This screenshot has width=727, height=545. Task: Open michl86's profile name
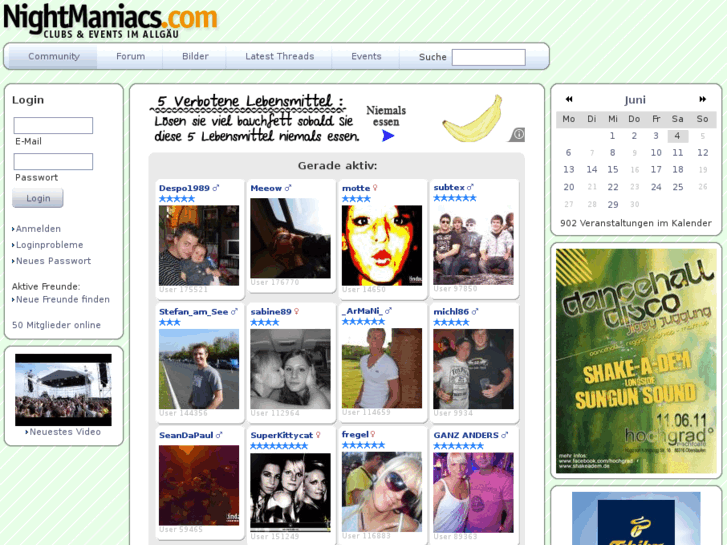(x=451, y=312)
